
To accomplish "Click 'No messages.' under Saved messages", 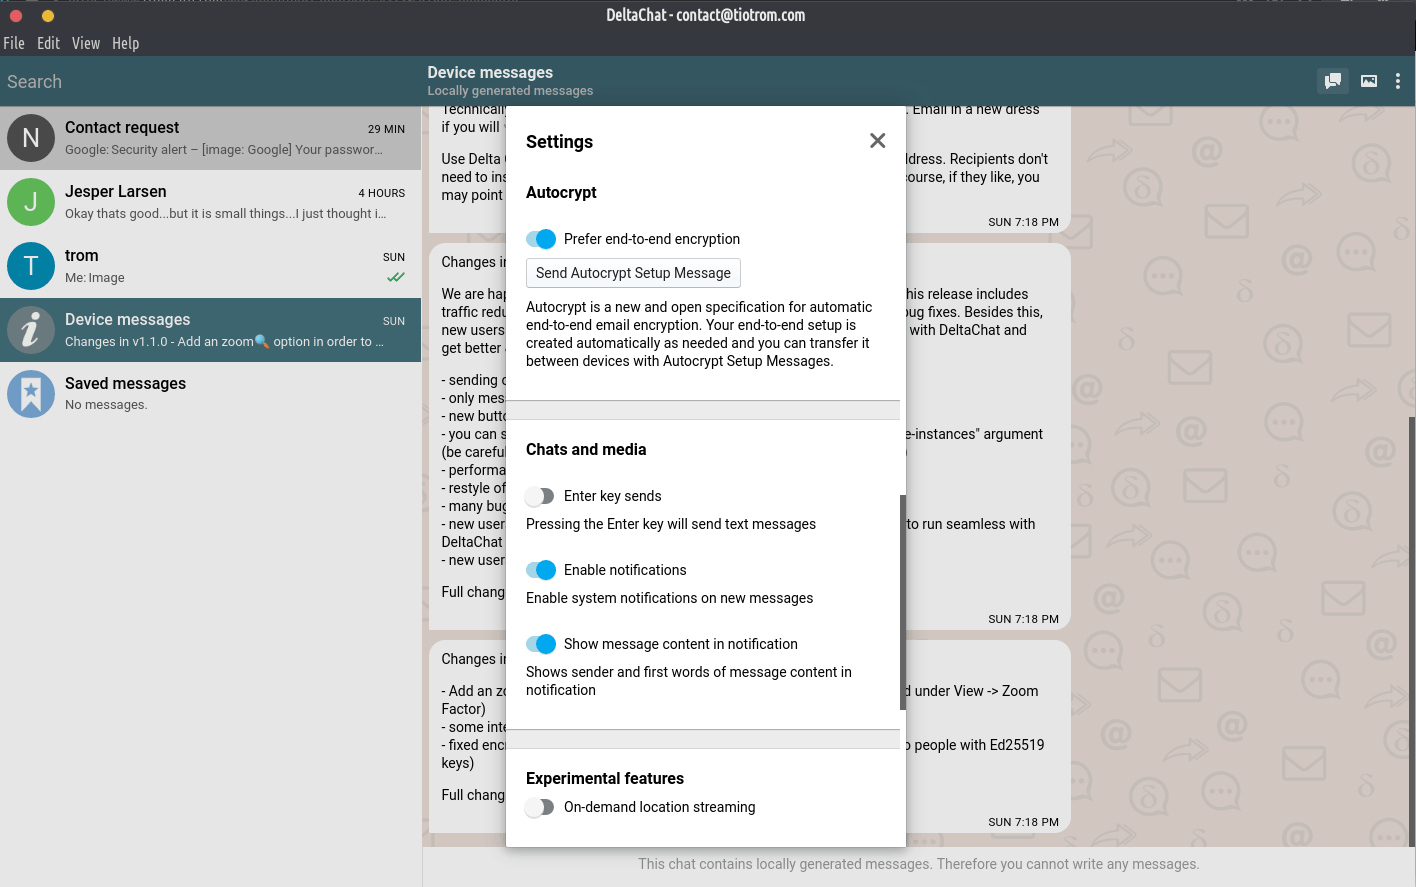I will [106, 404].
